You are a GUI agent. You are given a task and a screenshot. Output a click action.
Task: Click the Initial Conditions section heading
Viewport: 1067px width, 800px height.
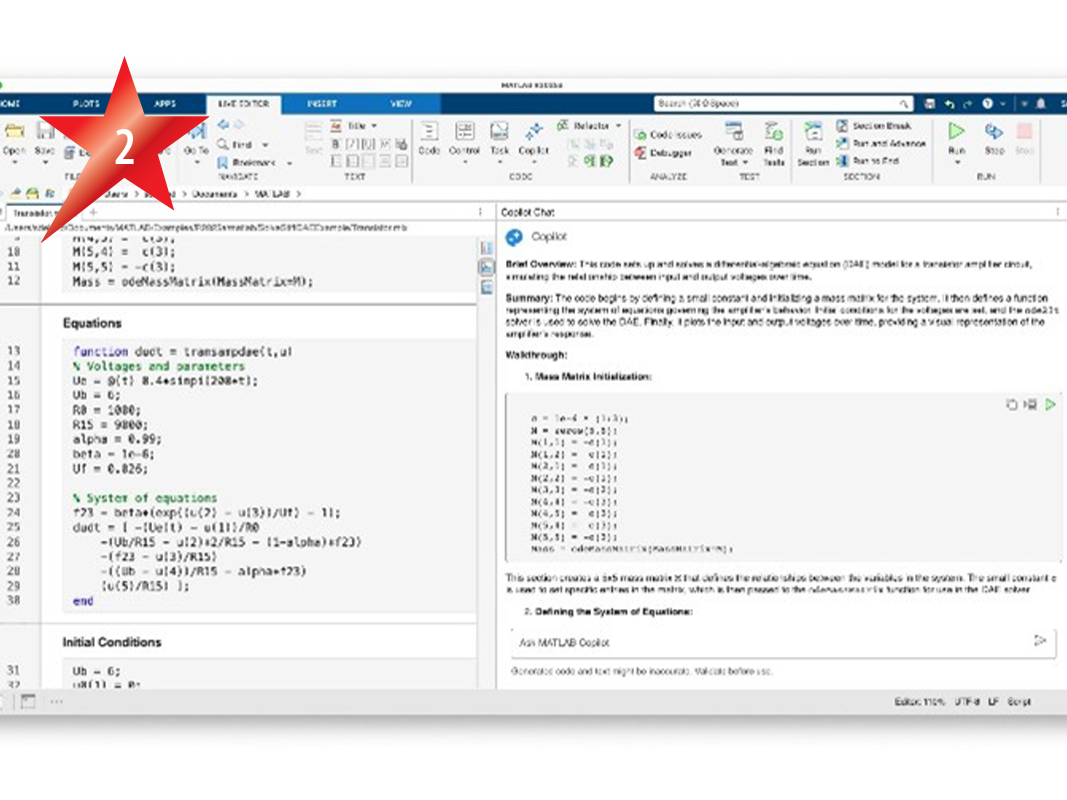[112, 642]
